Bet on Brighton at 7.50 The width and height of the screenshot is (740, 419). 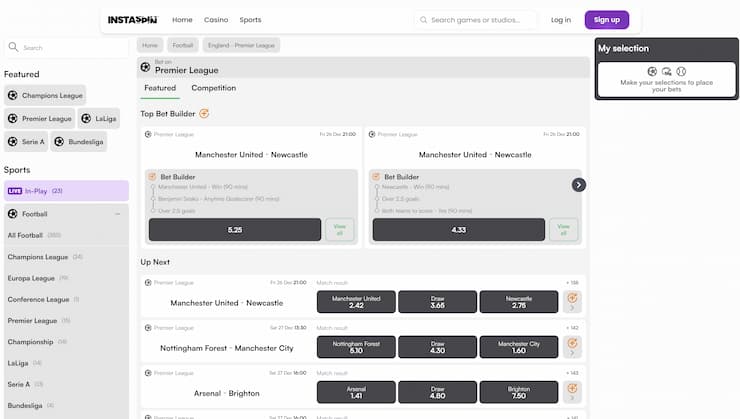click(x=519, y=392)
